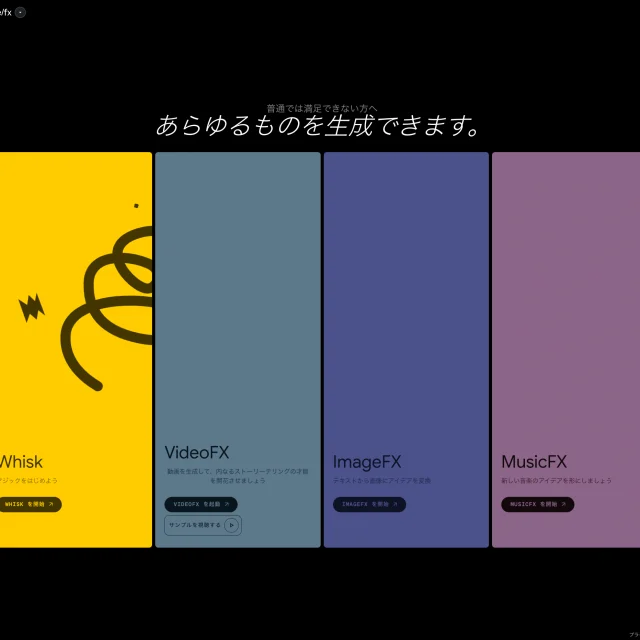Click the heading あらゆるものを生成できます。

[x=318, y=126]
